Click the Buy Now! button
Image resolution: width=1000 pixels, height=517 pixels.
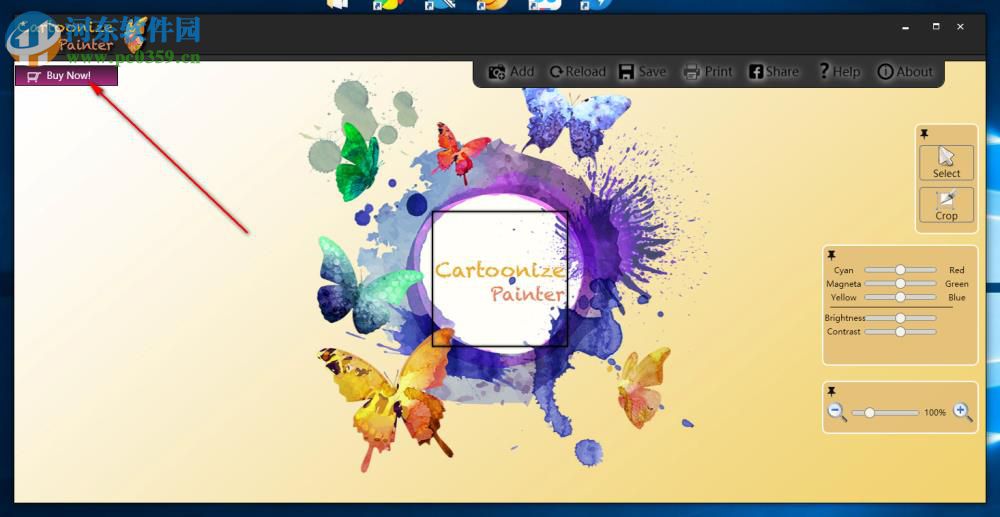click(66, 76)
